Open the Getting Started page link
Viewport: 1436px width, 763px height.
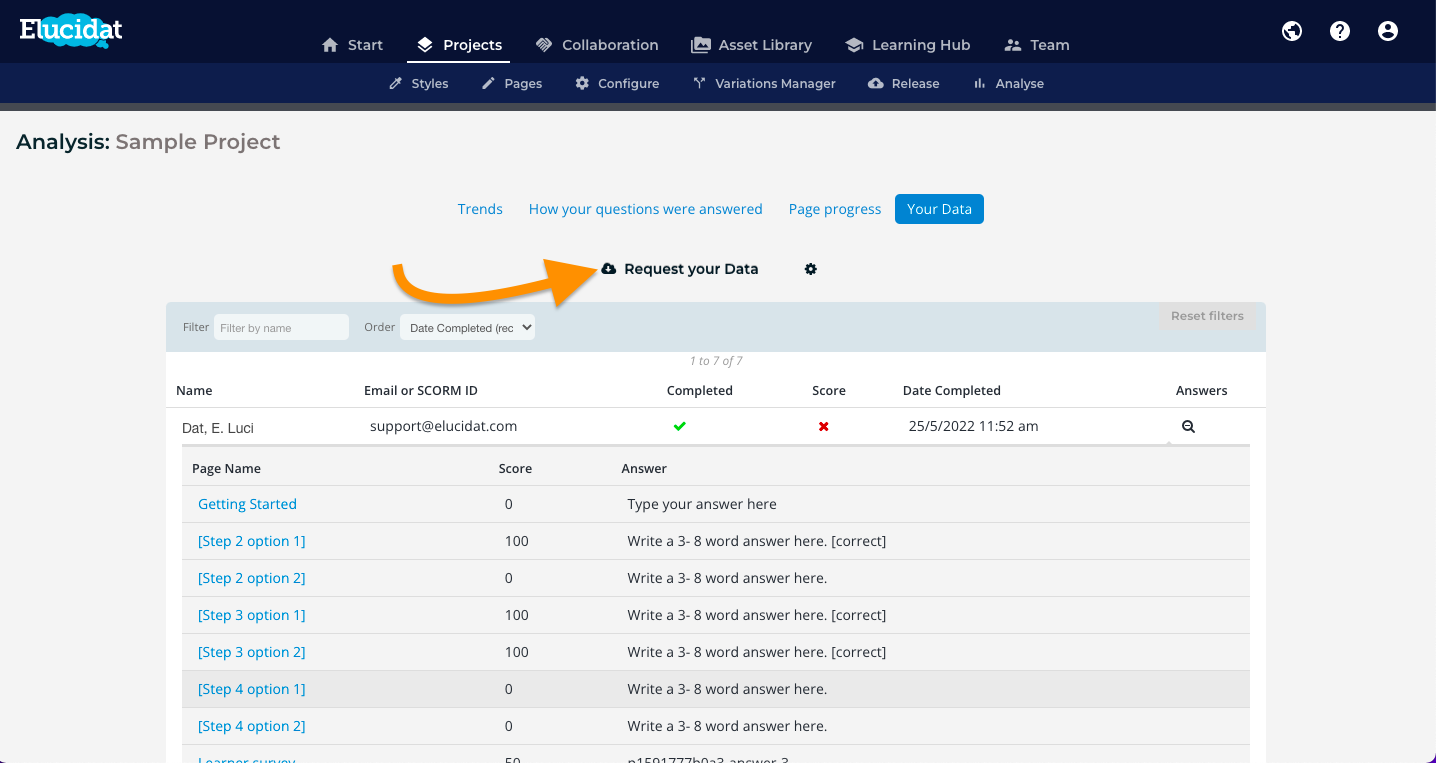pos(247,504)
